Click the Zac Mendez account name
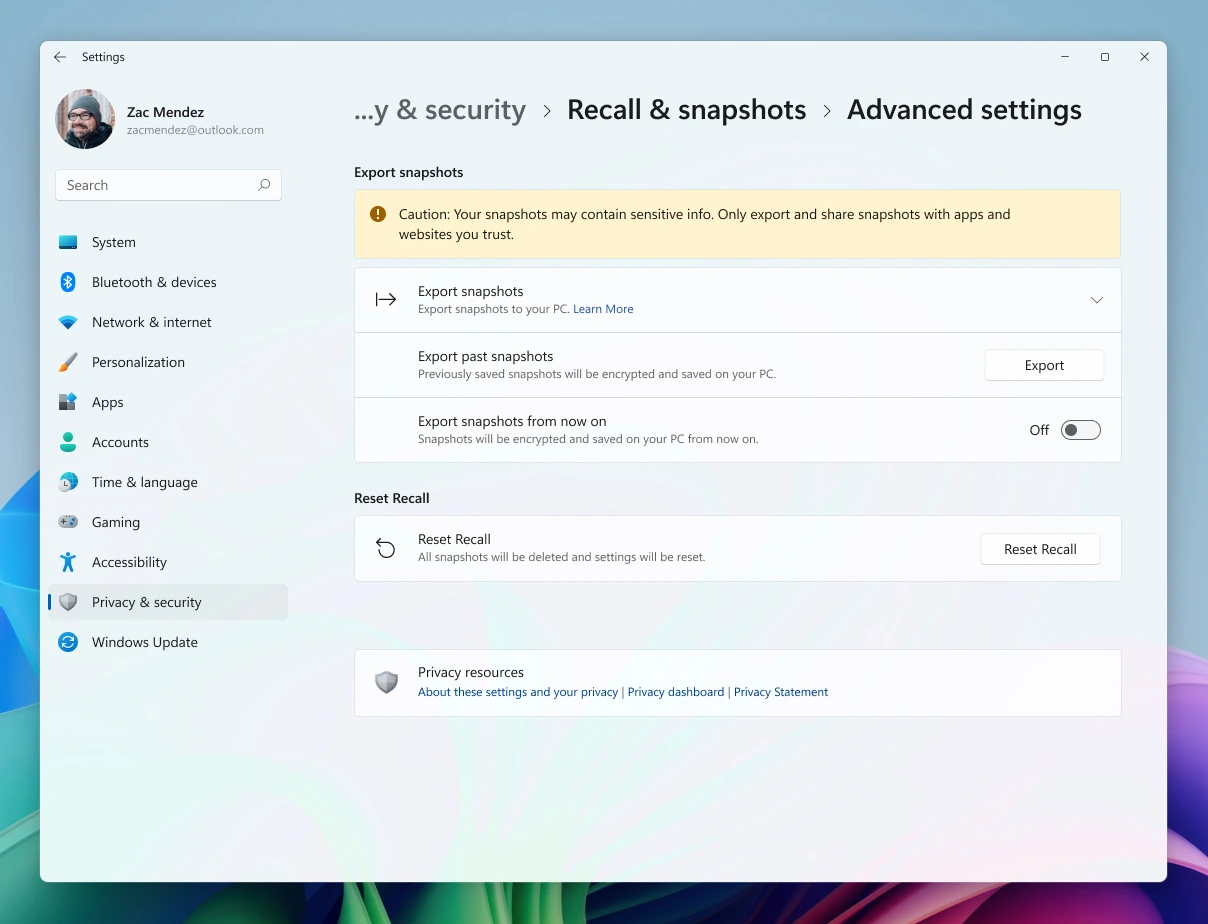The height and width of the screenshot is (924, 1208). (x=165, y=112)
